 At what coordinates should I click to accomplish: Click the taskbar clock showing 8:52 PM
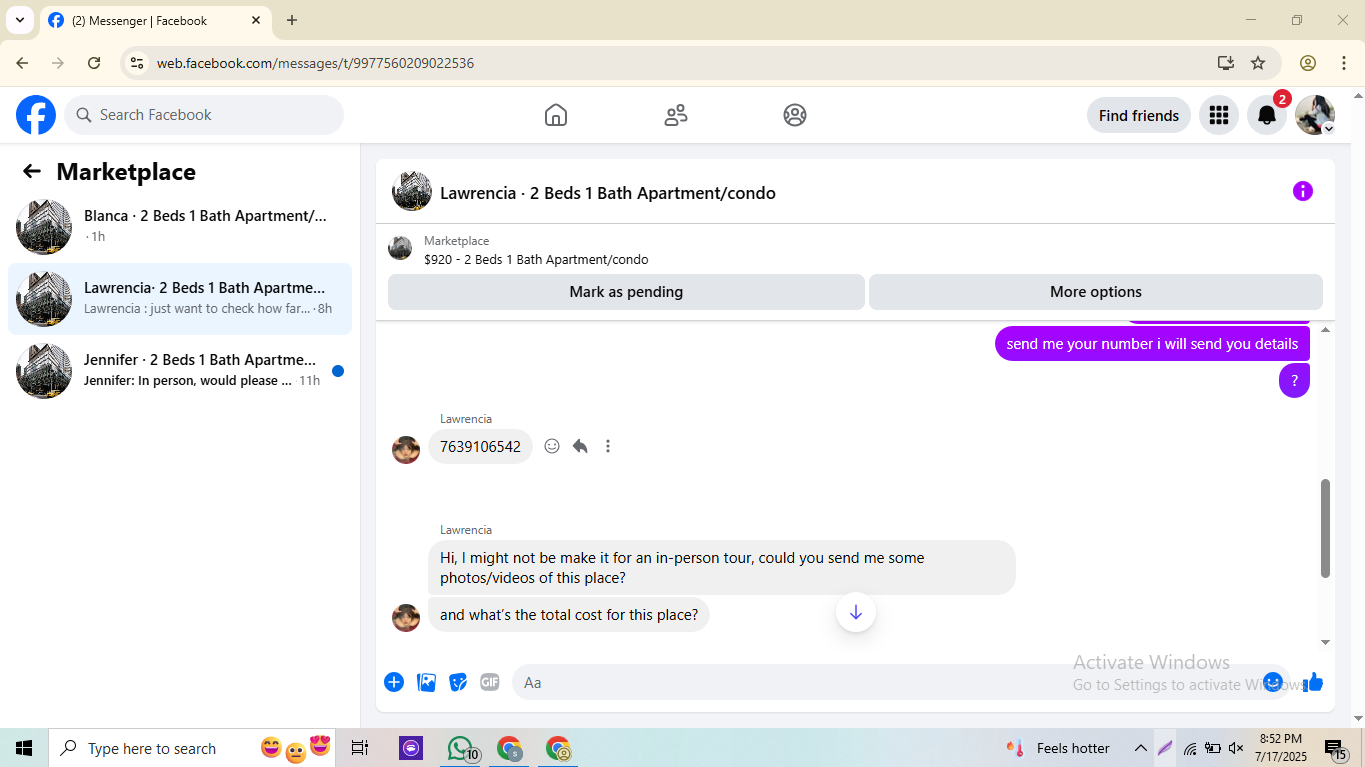[x=1280, y=748]
